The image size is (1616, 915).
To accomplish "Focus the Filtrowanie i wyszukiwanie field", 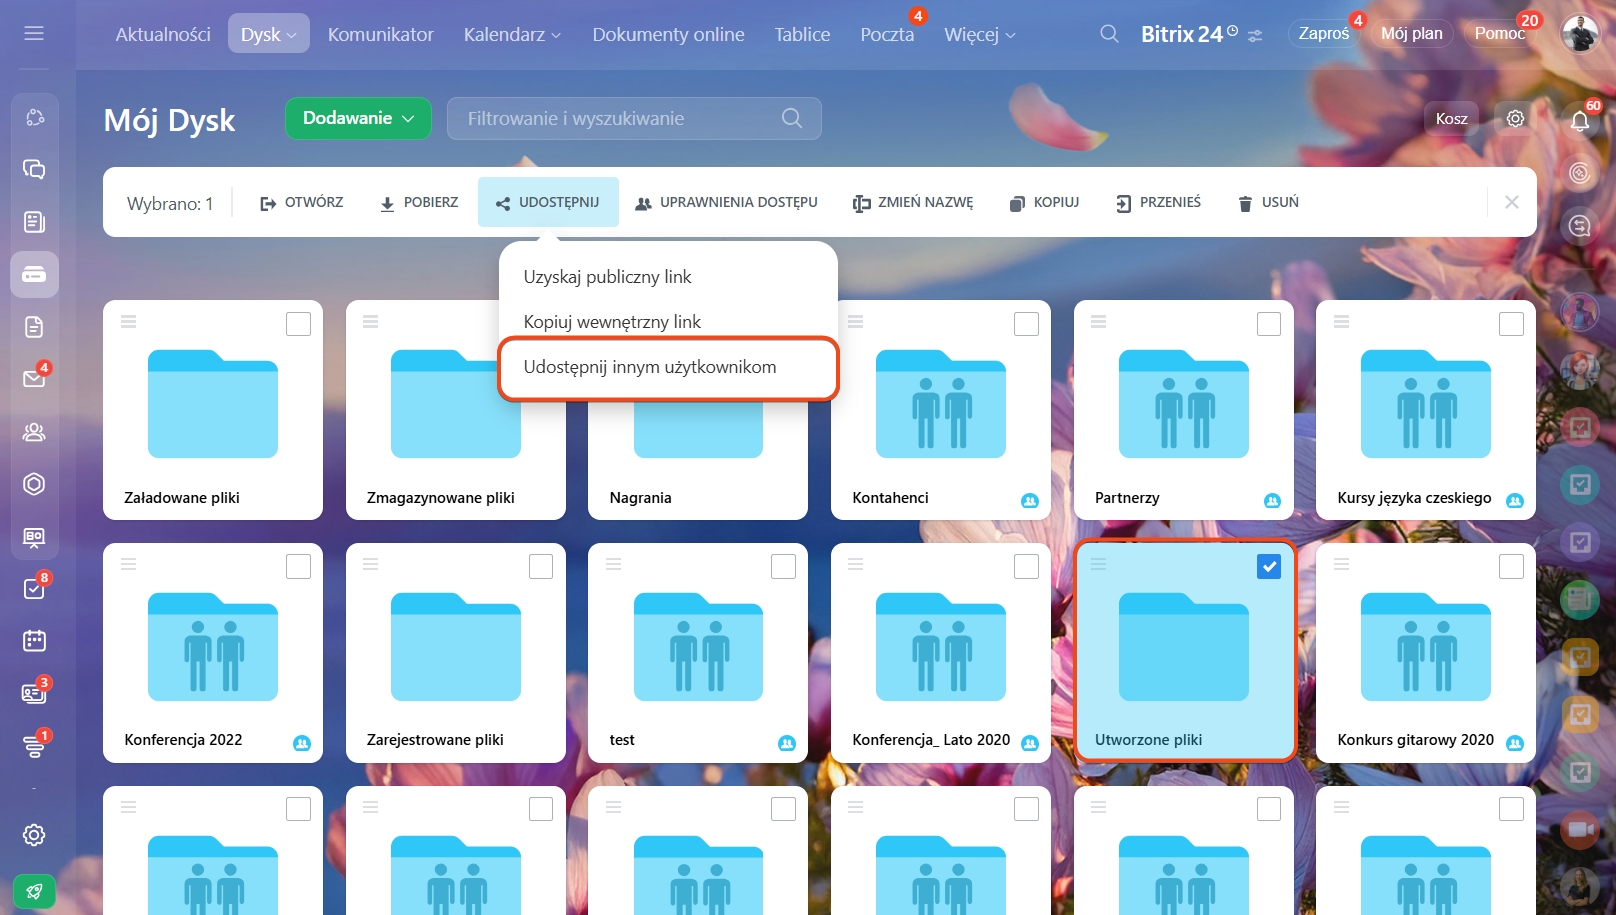I will [634, 118].
